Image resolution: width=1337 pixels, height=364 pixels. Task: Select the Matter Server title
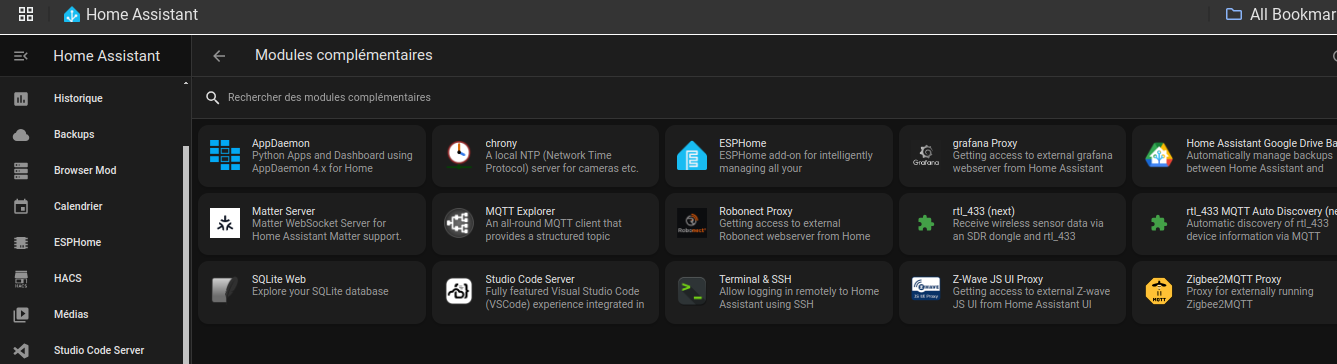click(284, 211)
